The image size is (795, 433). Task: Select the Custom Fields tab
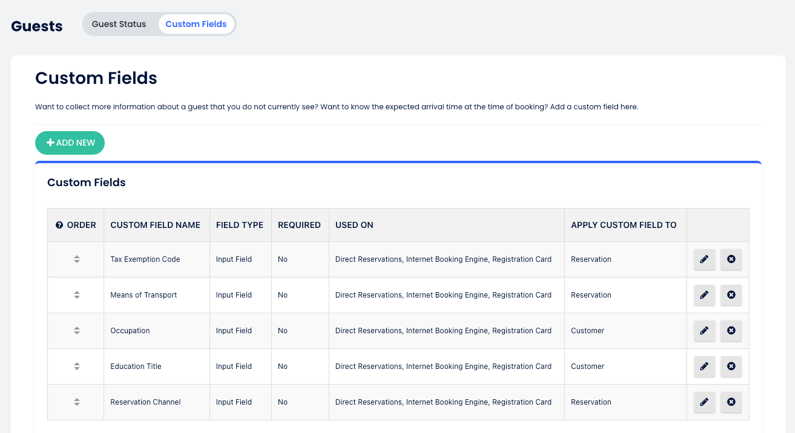tap(196, 24)
